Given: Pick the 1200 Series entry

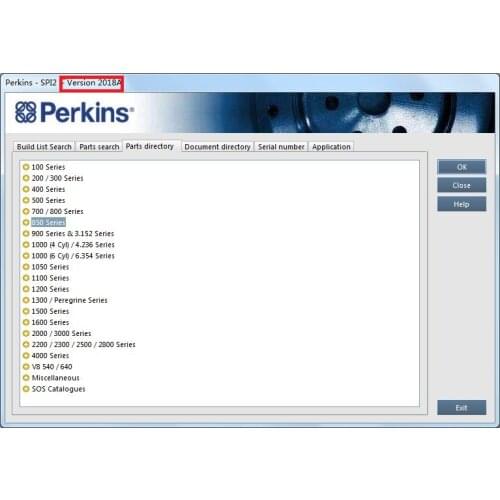Looking at the screenshot, I should point(50,289).
